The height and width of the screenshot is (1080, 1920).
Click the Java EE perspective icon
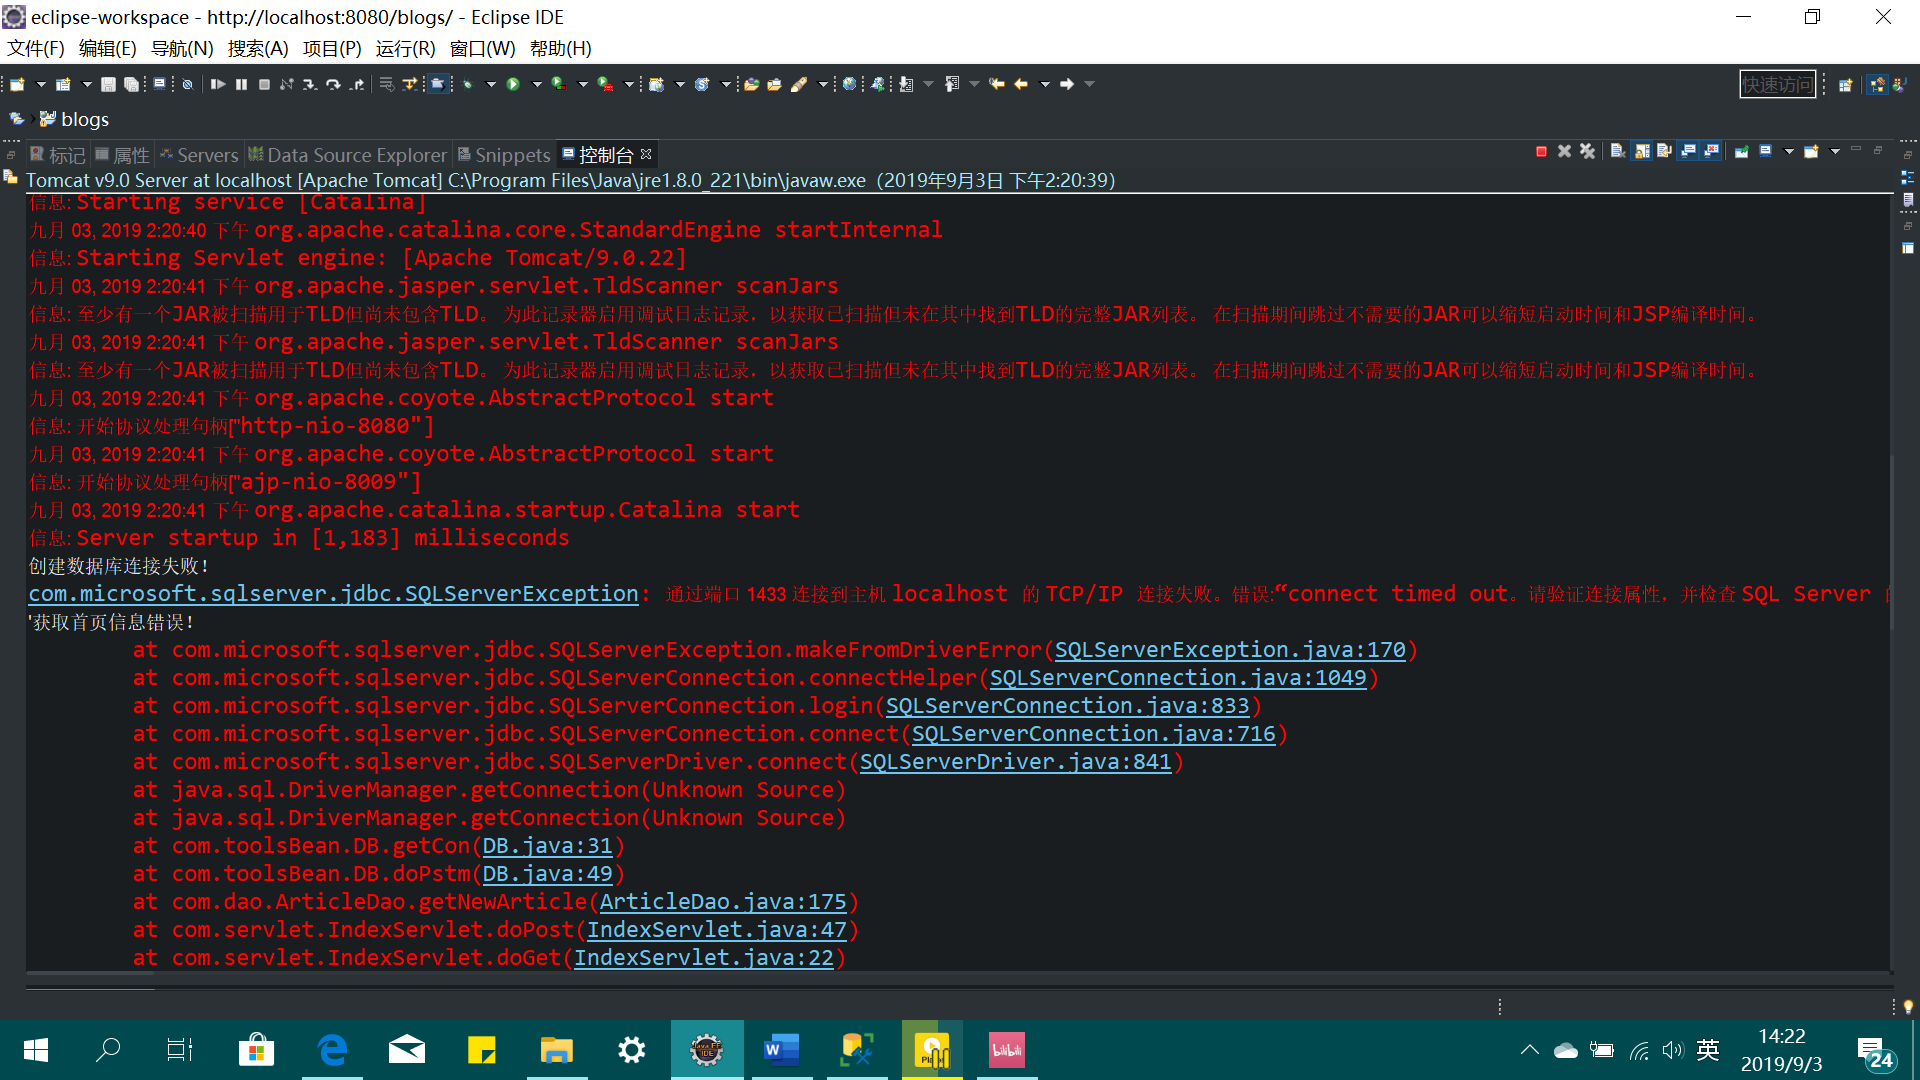pyautogui.click(x=1877, y=85)
